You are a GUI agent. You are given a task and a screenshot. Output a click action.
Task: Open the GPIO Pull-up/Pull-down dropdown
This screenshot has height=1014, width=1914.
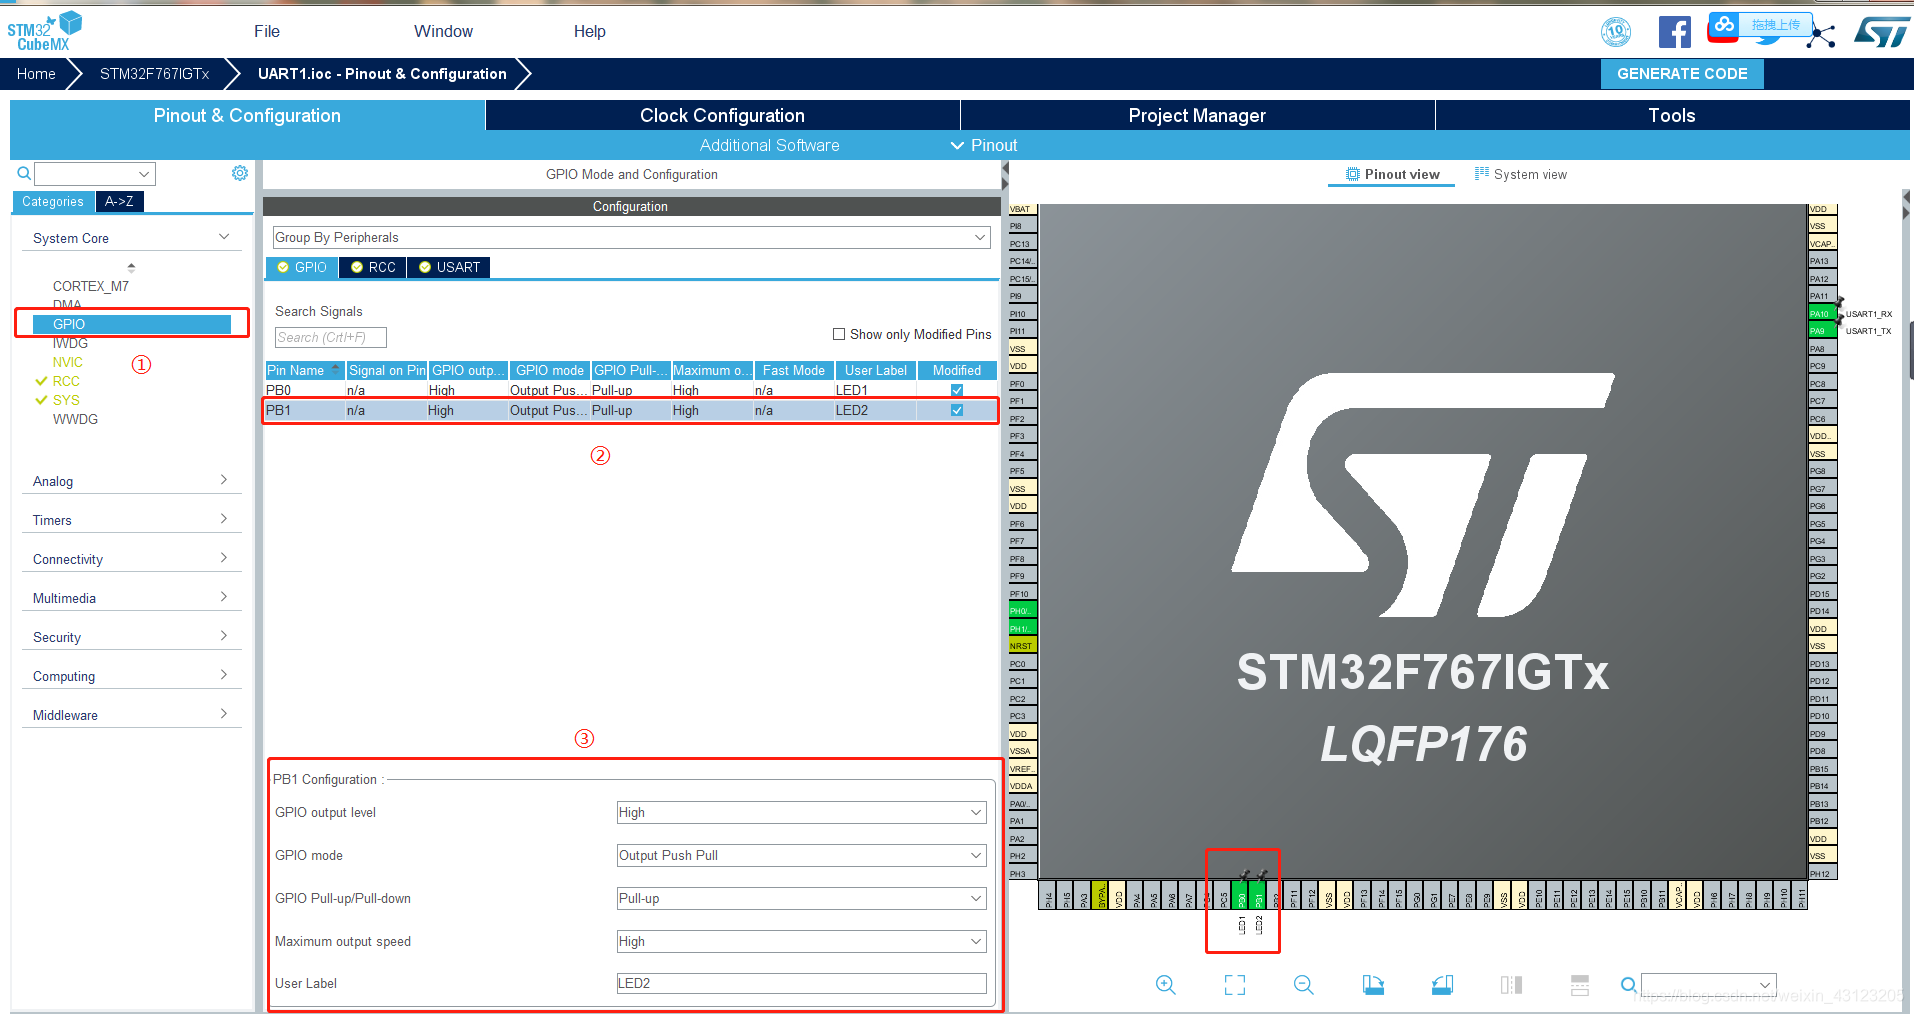point(802,899)
